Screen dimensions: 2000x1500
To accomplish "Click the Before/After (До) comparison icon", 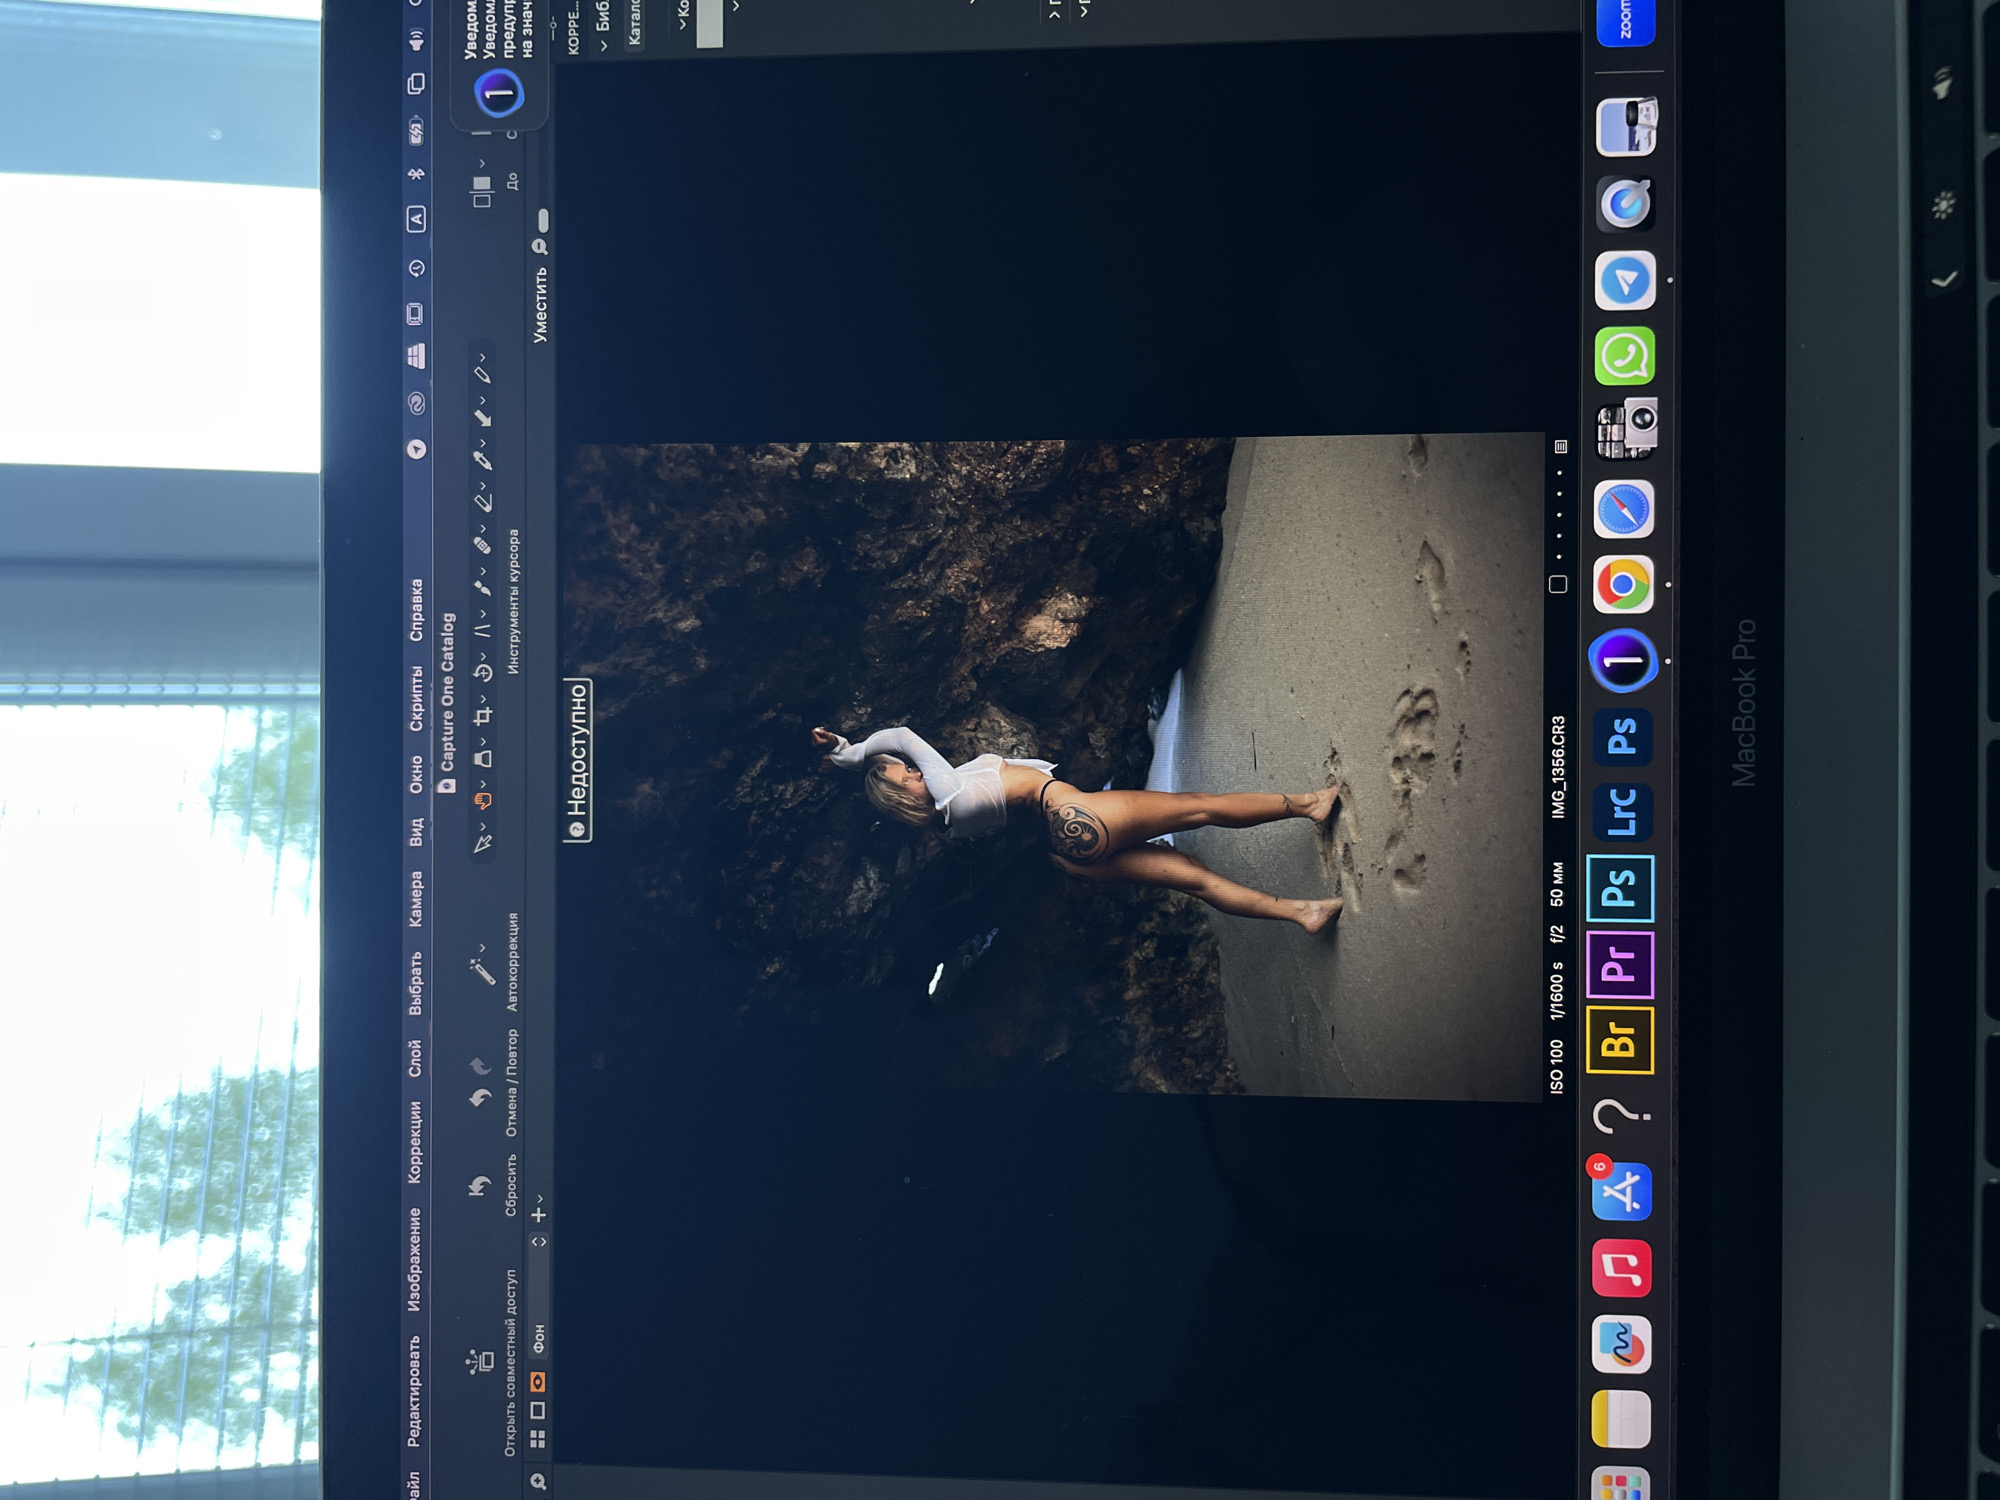I will coord(482,191).
